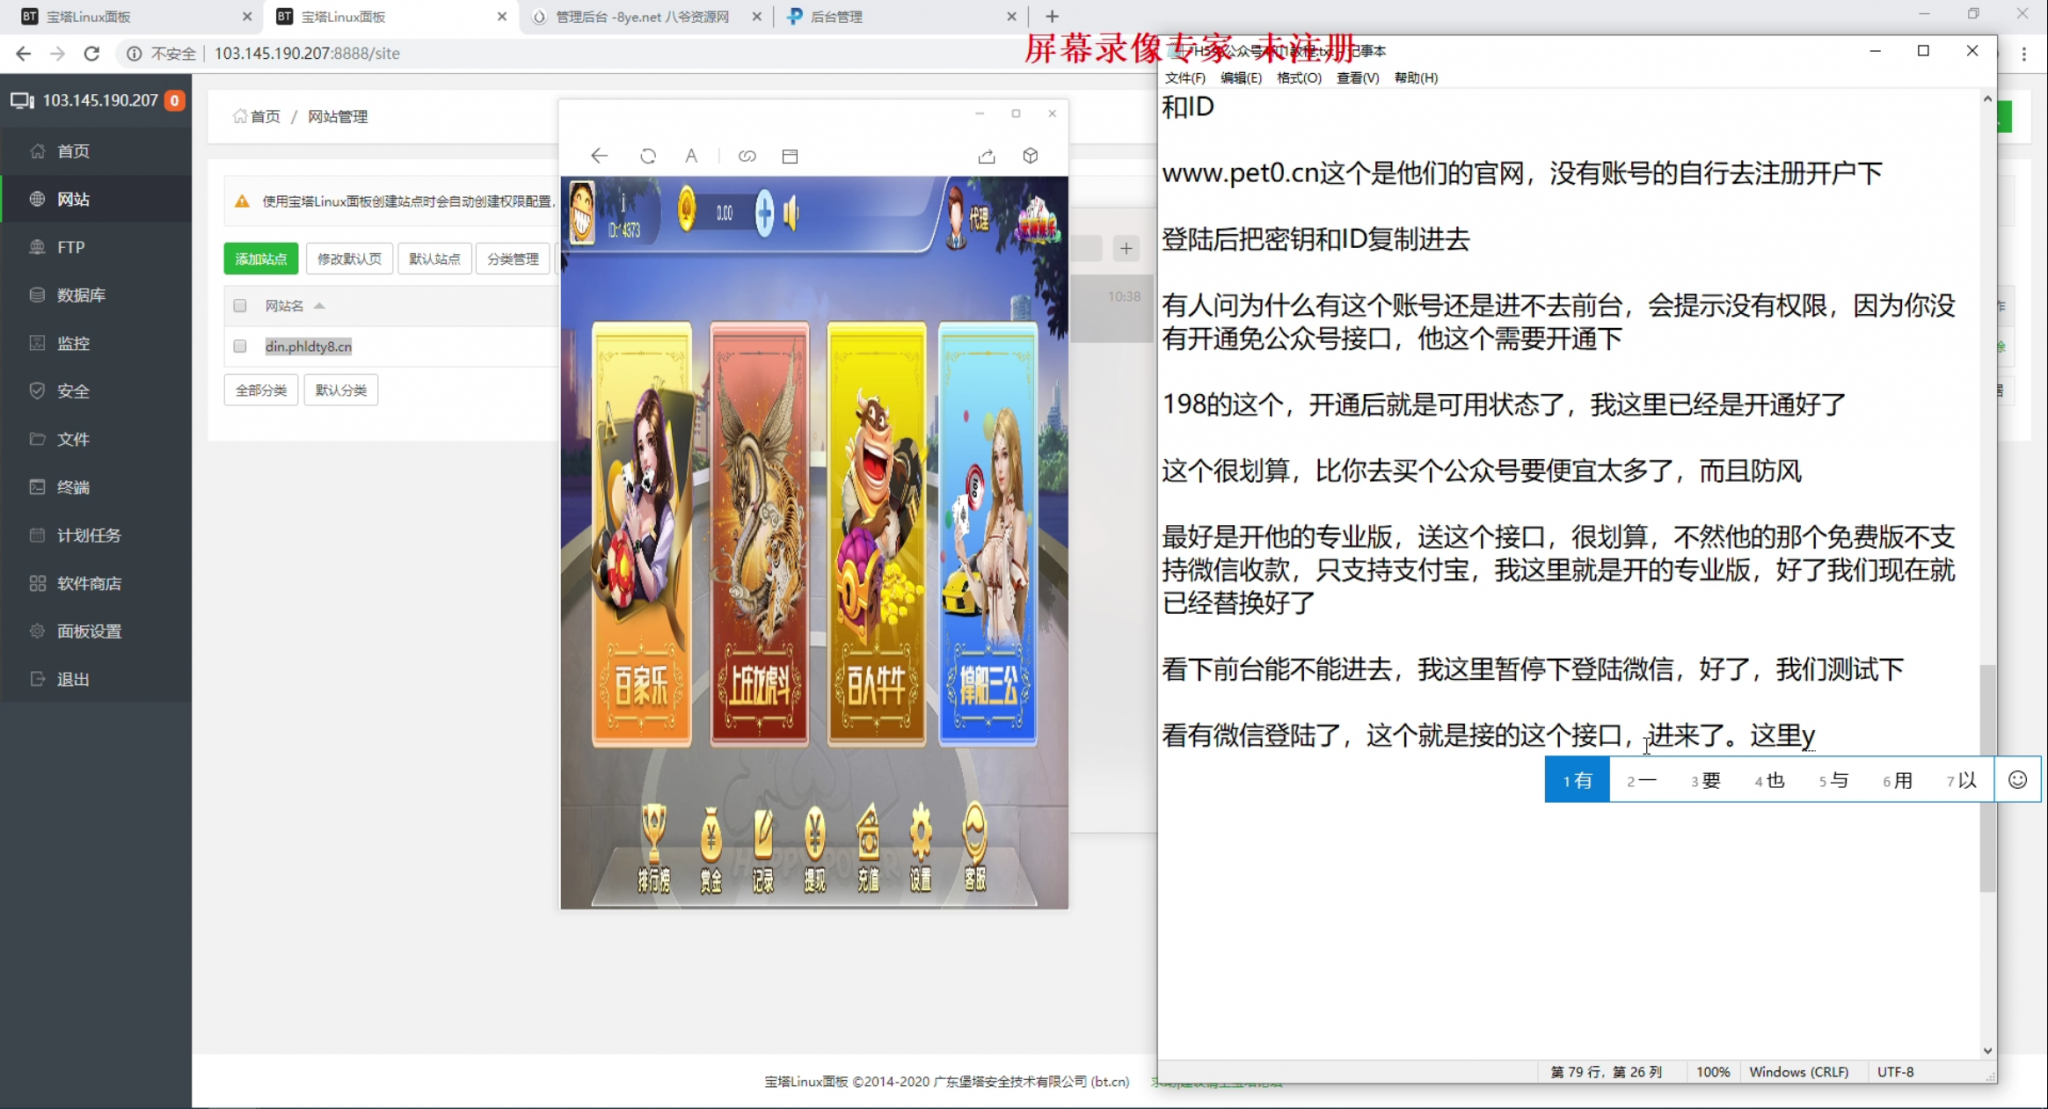Viewport: 2048px width, 1109px height.
Task: Choose IME candidate 3 要
Action: (x=1705, y=780)
